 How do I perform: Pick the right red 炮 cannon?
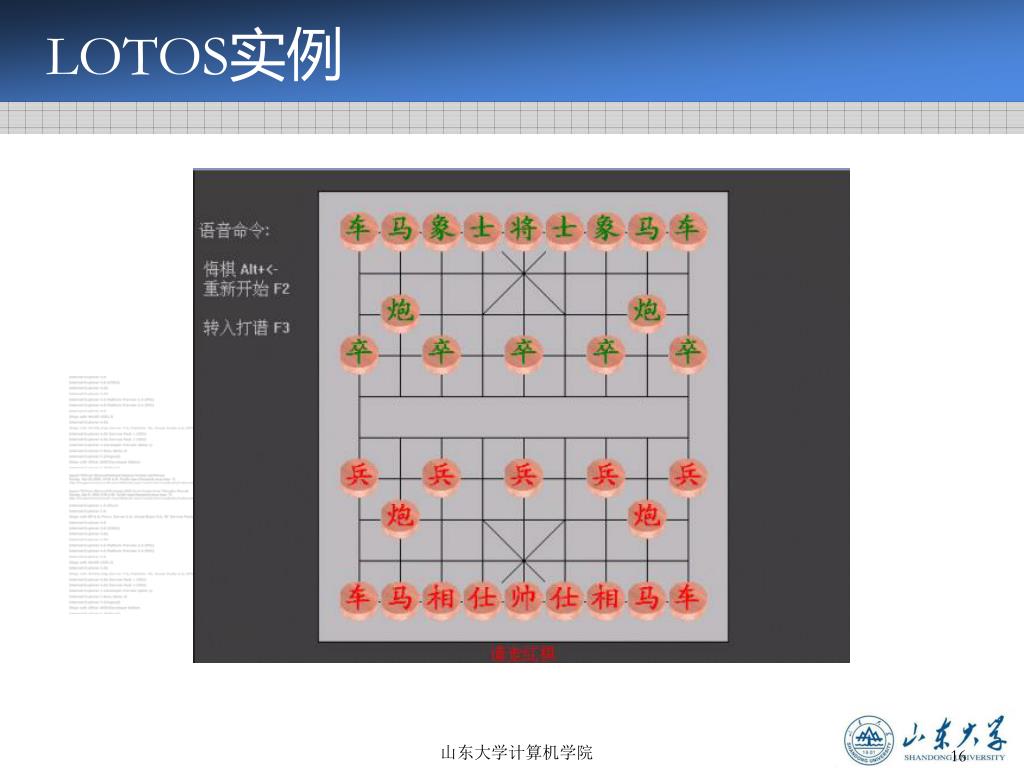click(x=647, y=517)
